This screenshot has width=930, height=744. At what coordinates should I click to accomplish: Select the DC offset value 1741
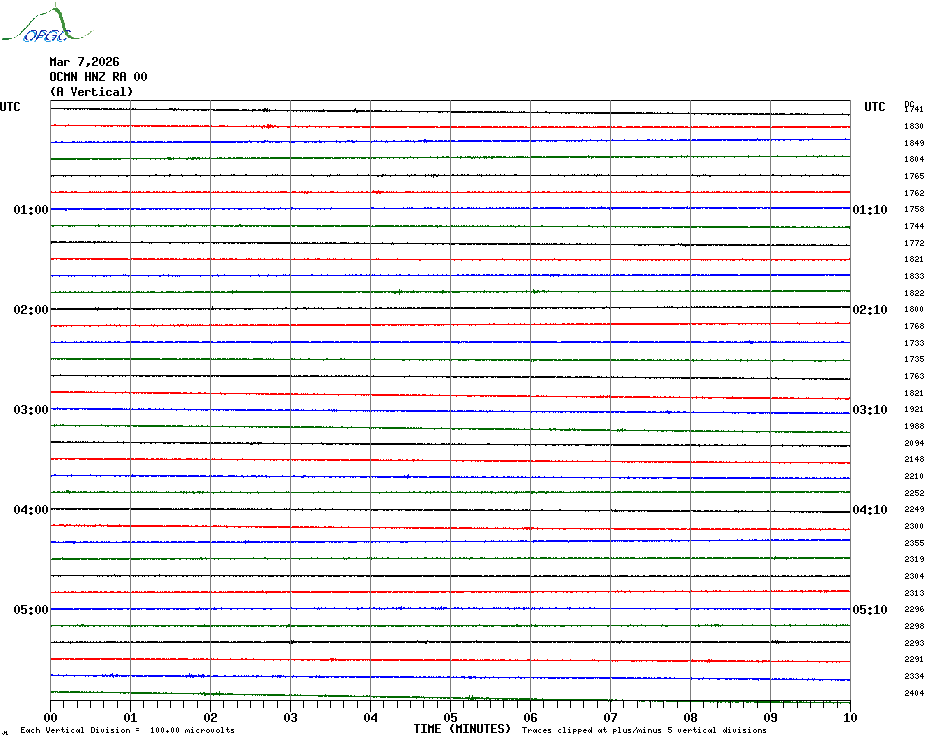(914, 109)
